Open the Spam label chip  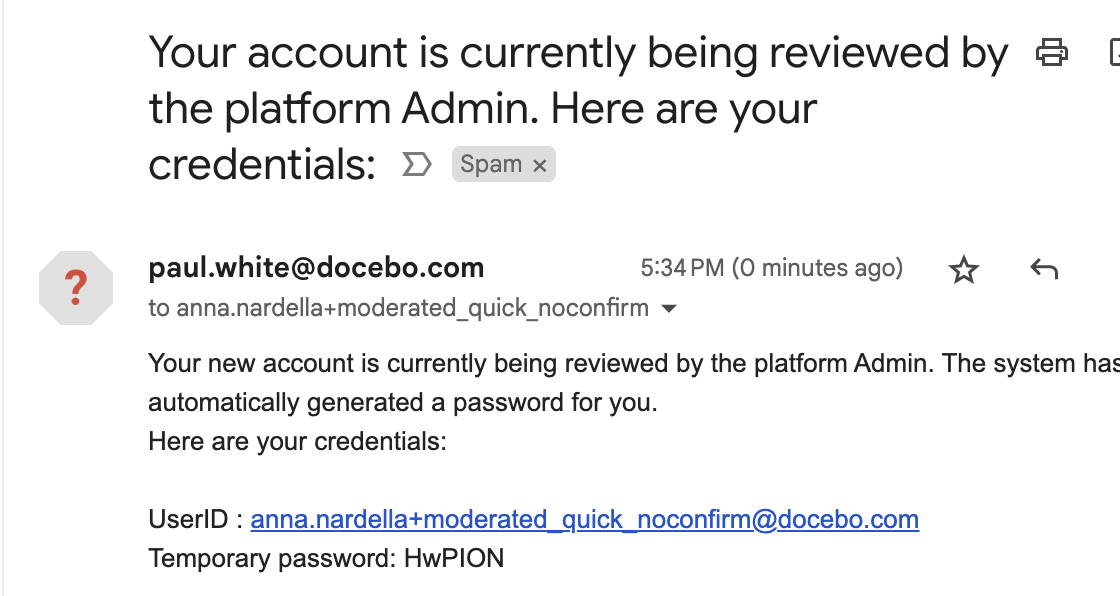(491, 164)
